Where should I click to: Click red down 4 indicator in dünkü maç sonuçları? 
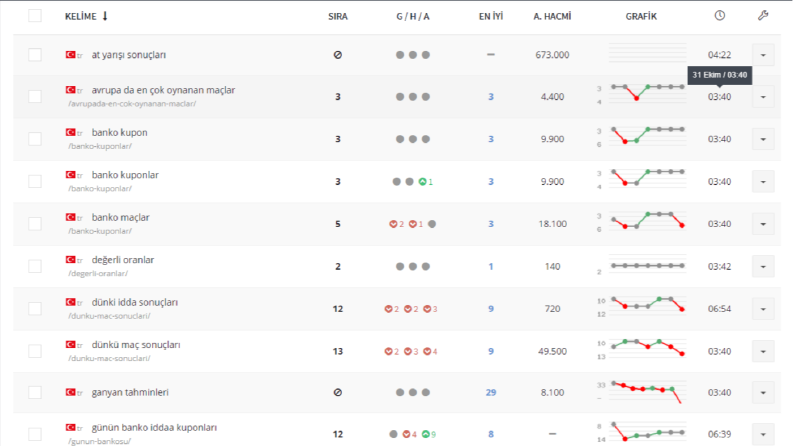[x=430, y=351]
